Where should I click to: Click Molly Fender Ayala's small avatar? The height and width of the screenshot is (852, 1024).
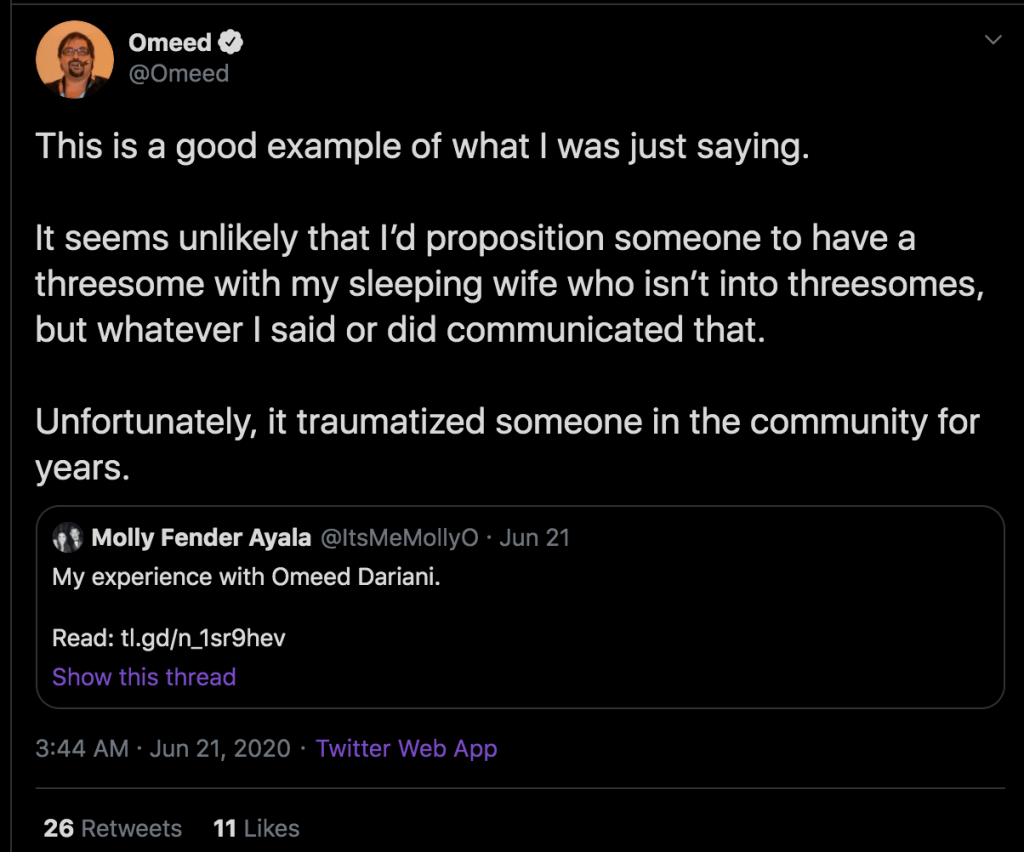coord(67,538)
